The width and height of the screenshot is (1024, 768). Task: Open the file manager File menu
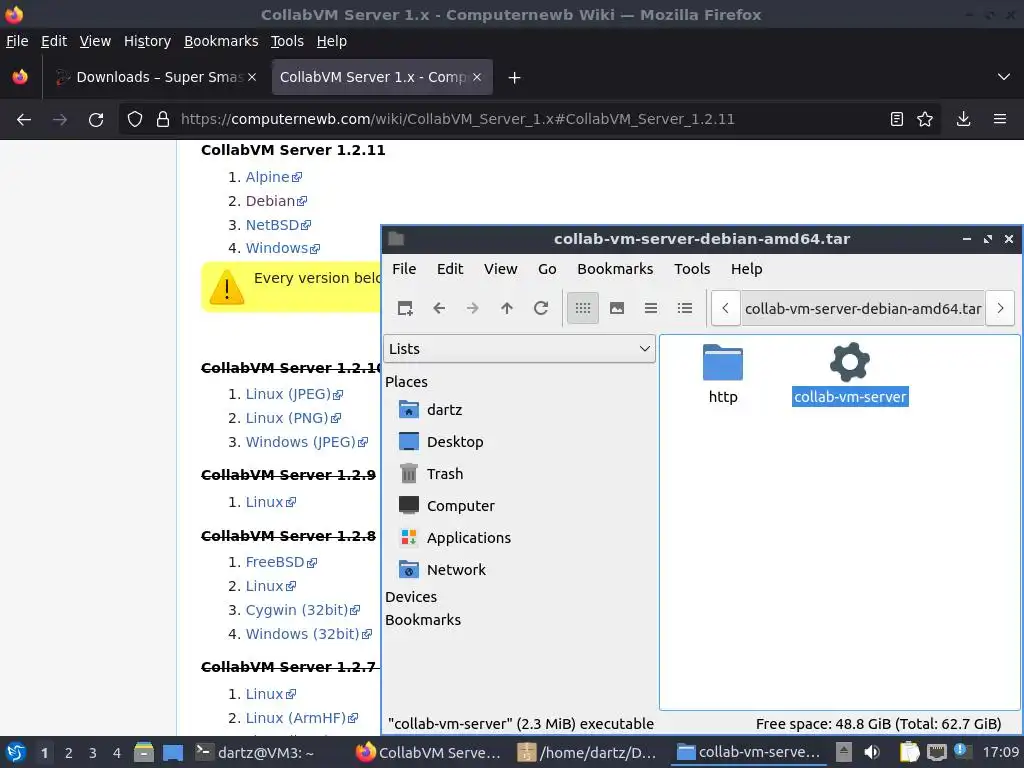(404, 269)
